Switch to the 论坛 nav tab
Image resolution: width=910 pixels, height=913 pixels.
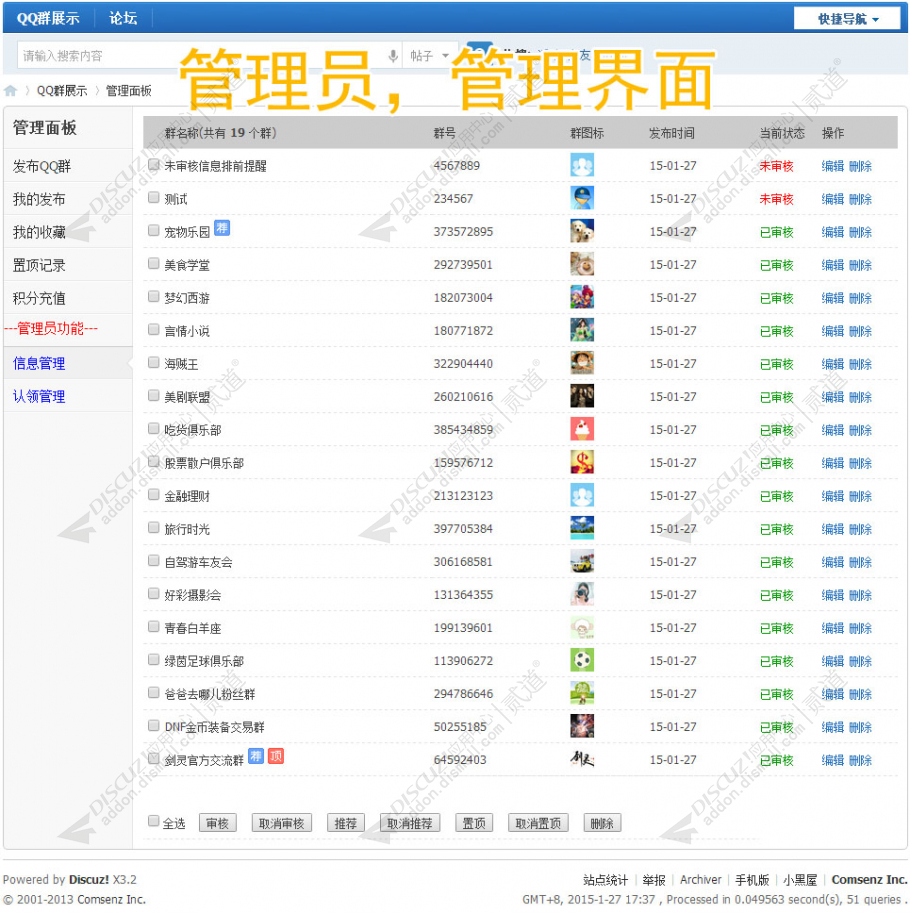coord(123,18)
